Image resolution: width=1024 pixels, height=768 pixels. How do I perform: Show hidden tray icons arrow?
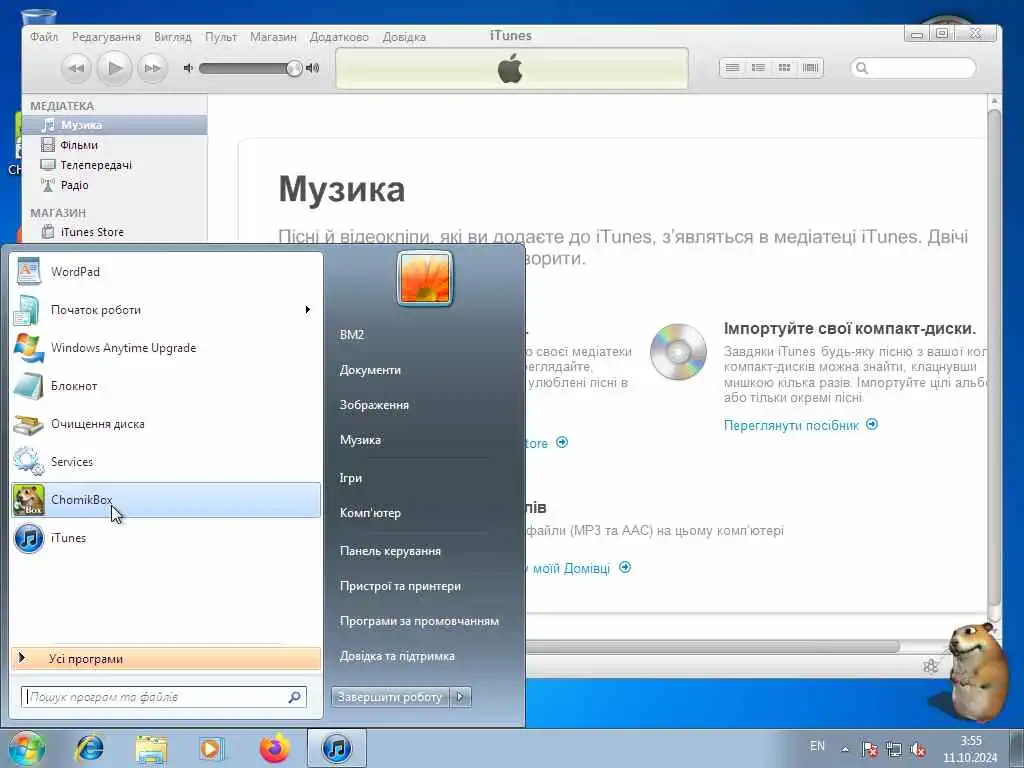[845, 749]
